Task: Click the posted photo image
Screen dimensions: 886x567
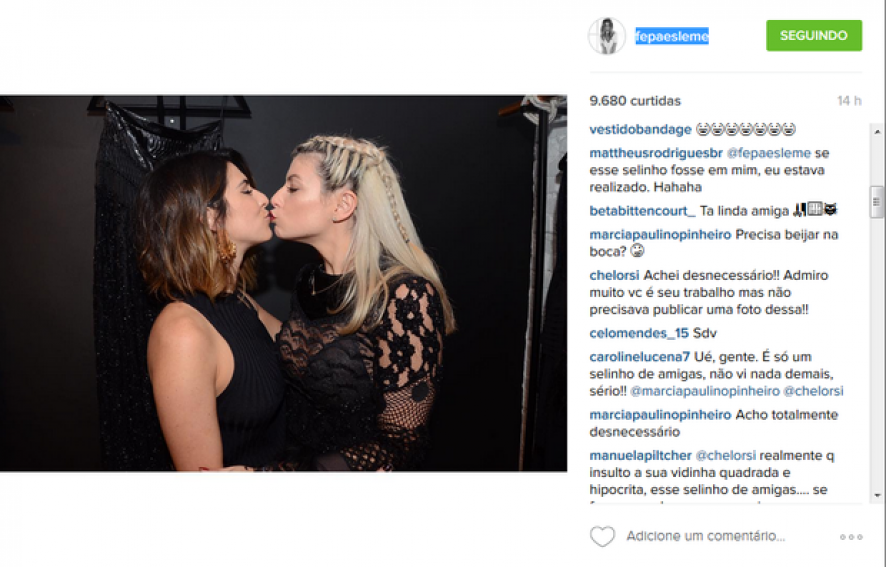Action: coord(283,283)
